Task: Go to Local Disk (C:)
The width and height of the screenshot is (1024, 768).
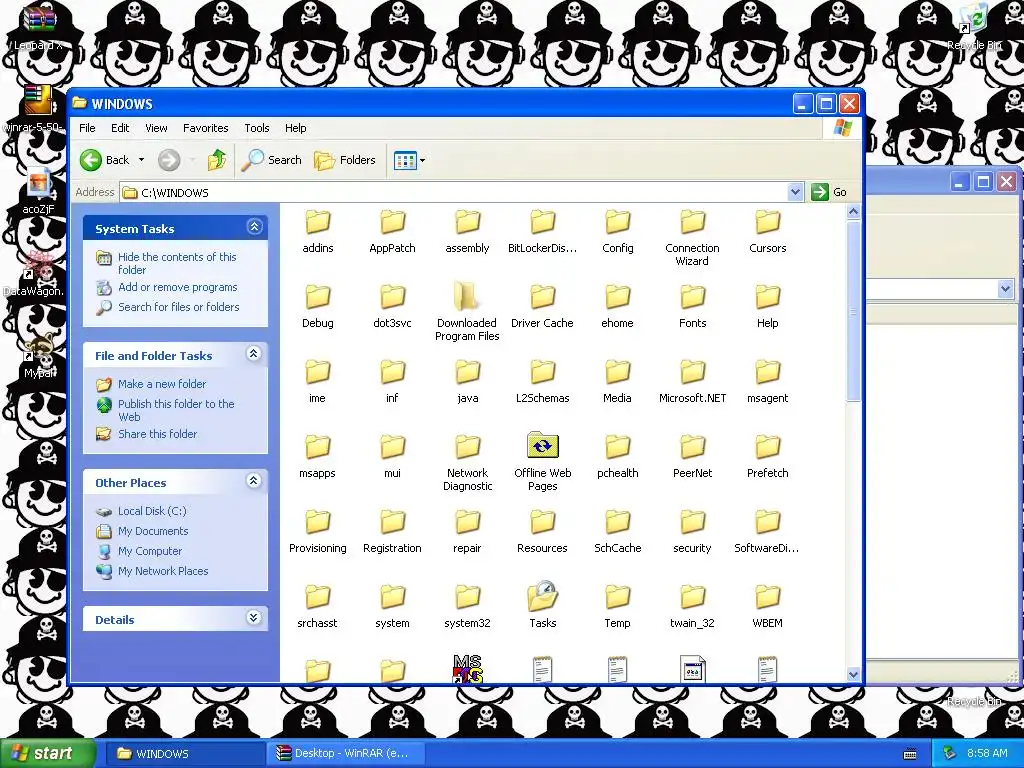Action: [152, 511]
